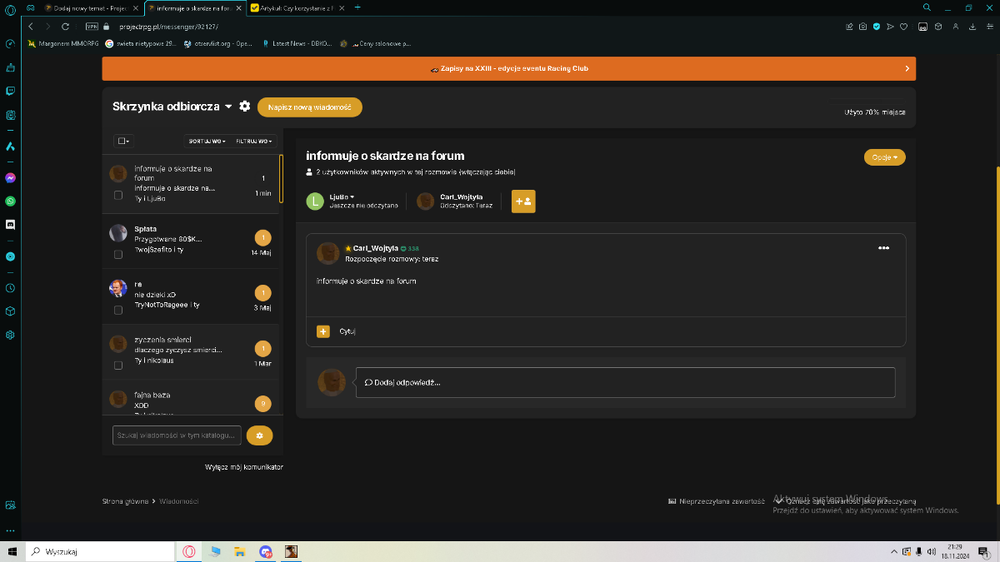The height and width of the screenshot is (562, 1000).
Task: Open the ad blocker shield icon
Action: (876, 27)
